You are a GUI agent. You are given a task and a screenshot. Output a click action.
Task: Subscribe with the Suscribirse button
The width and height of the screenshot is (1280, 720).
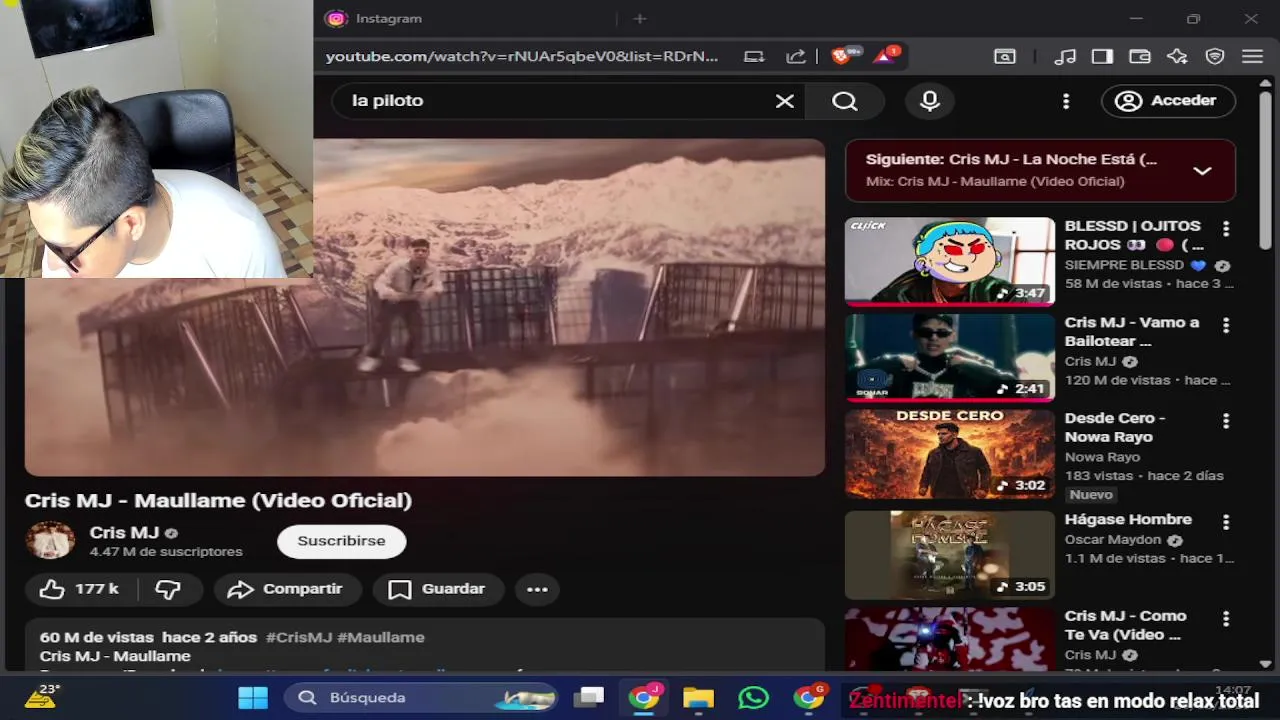tap(341, 541)
